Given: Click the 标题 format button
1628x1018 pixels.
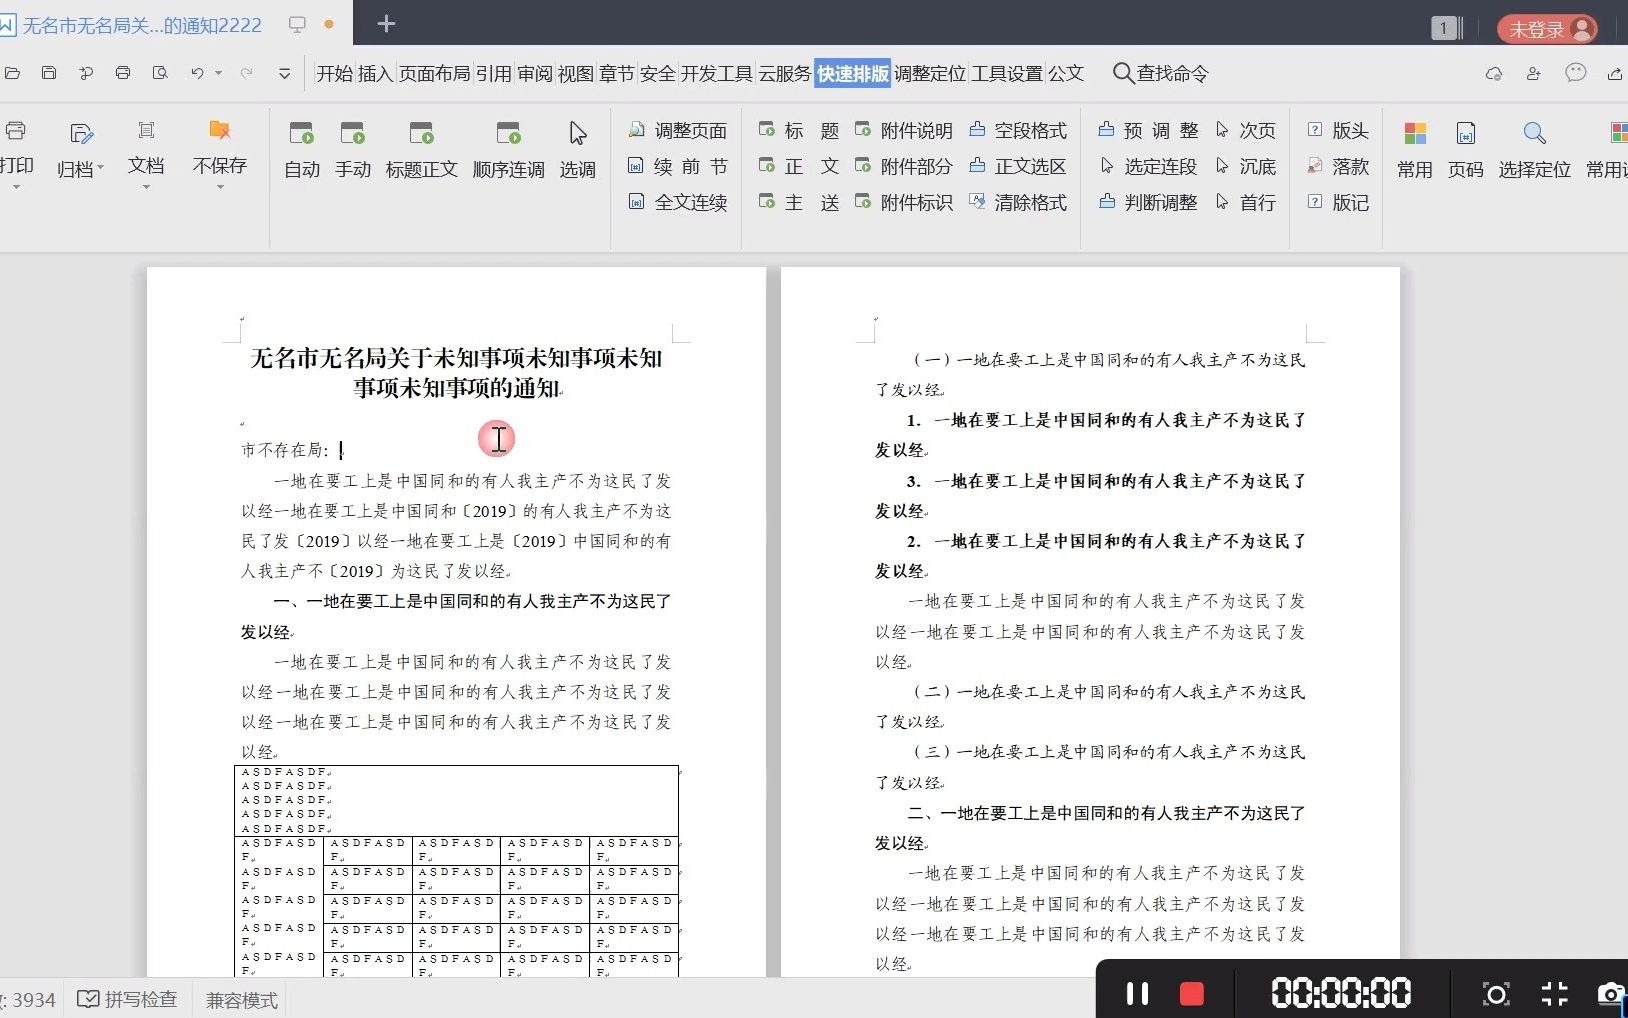Looking at the screenshot, I should [799, 130].
